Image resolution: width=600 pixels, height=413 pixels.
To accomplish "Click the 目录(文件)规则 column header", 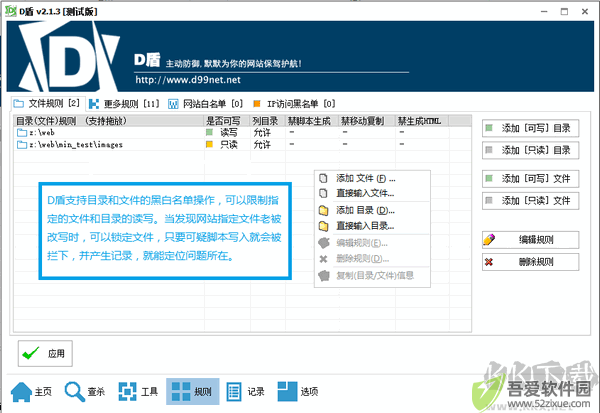I will click(x=109, y=121).
